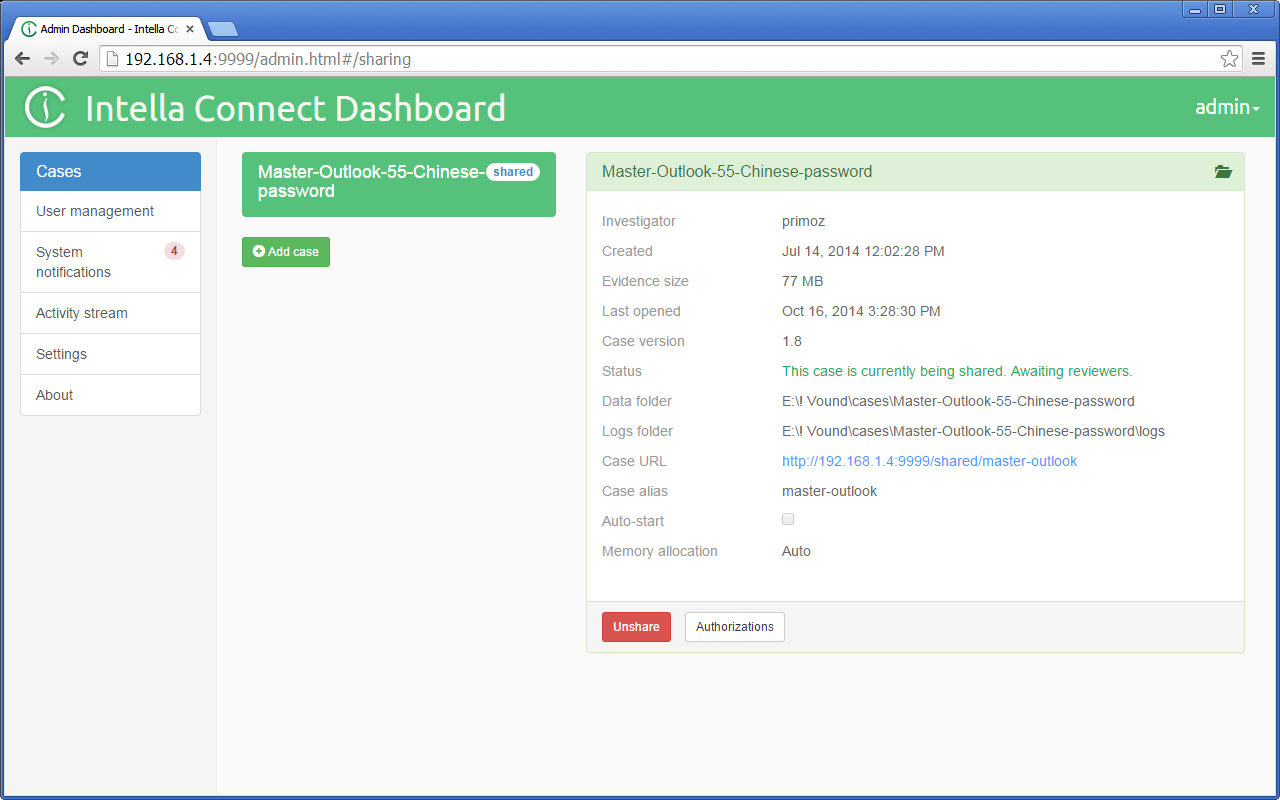Click the Intella logo icon in header
Screen dimensions: 1280x800
click(x=45, y=108)
